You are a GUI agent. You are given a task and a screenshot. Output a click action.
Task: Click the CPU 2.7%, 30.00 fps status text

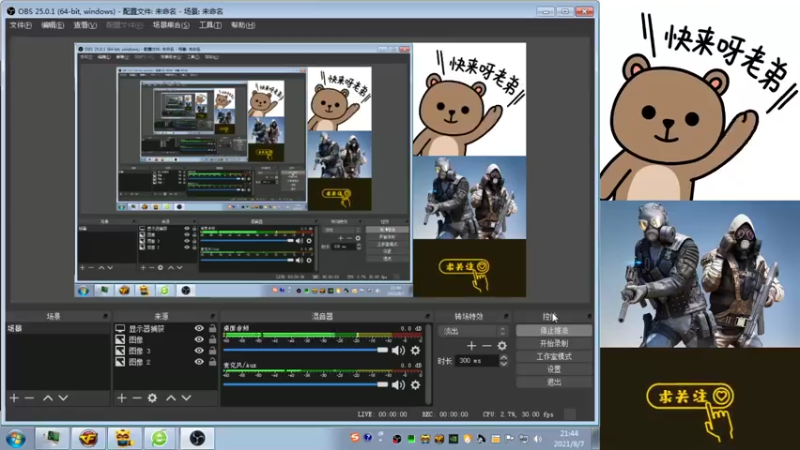coord(518,414)
